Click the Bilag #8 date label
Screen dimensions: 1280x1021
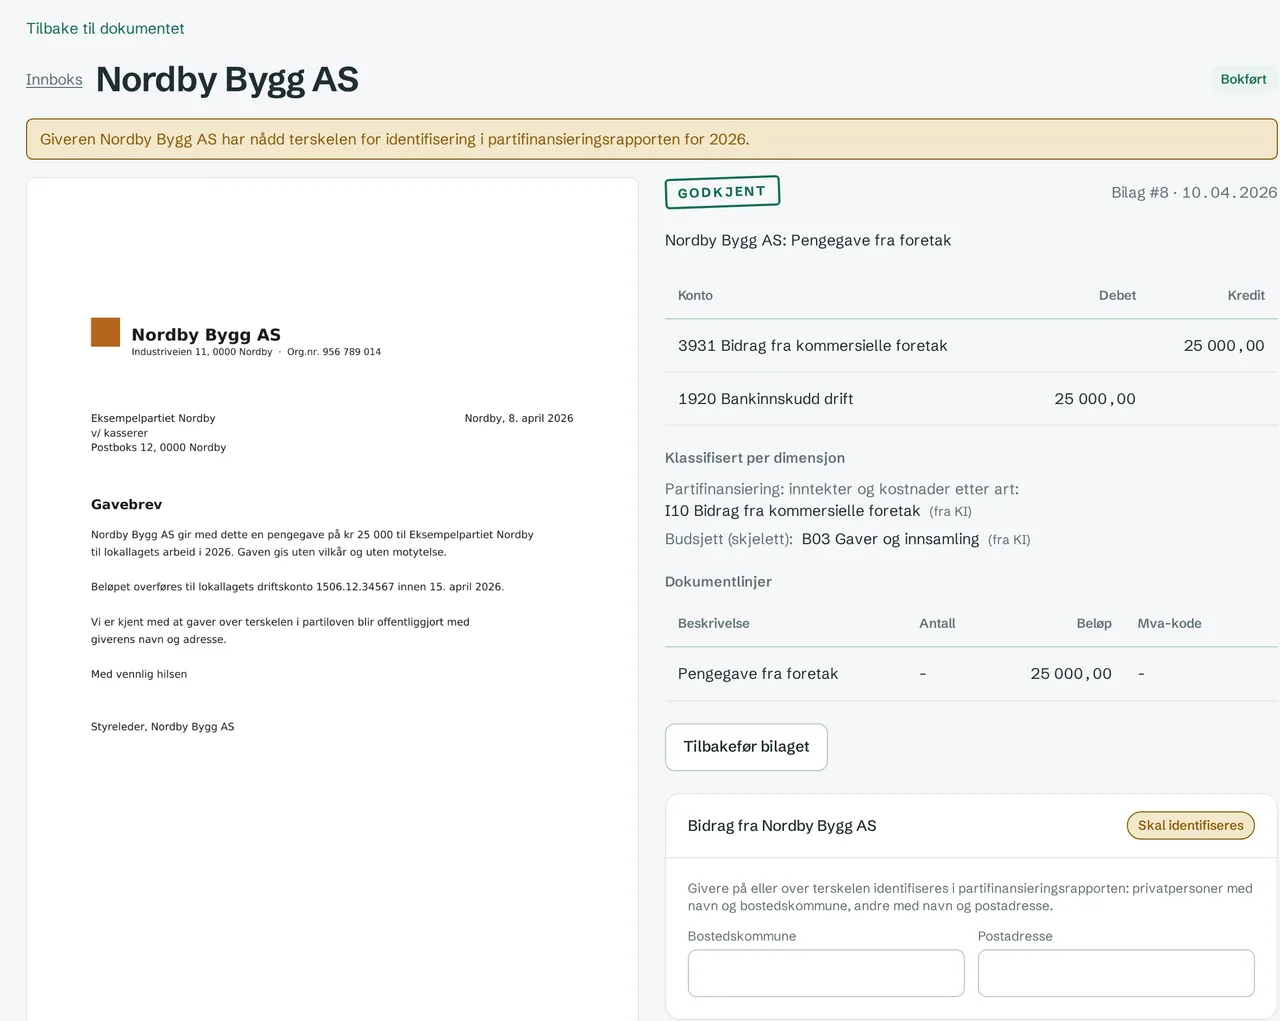(x=1194, y=192)
